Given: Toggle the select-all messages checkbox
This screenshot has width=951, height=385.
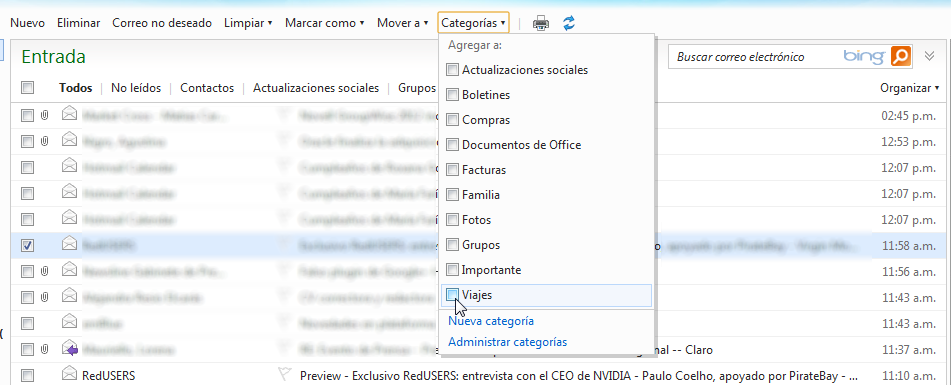Looking at the screenshot, I should pos(27,88).
